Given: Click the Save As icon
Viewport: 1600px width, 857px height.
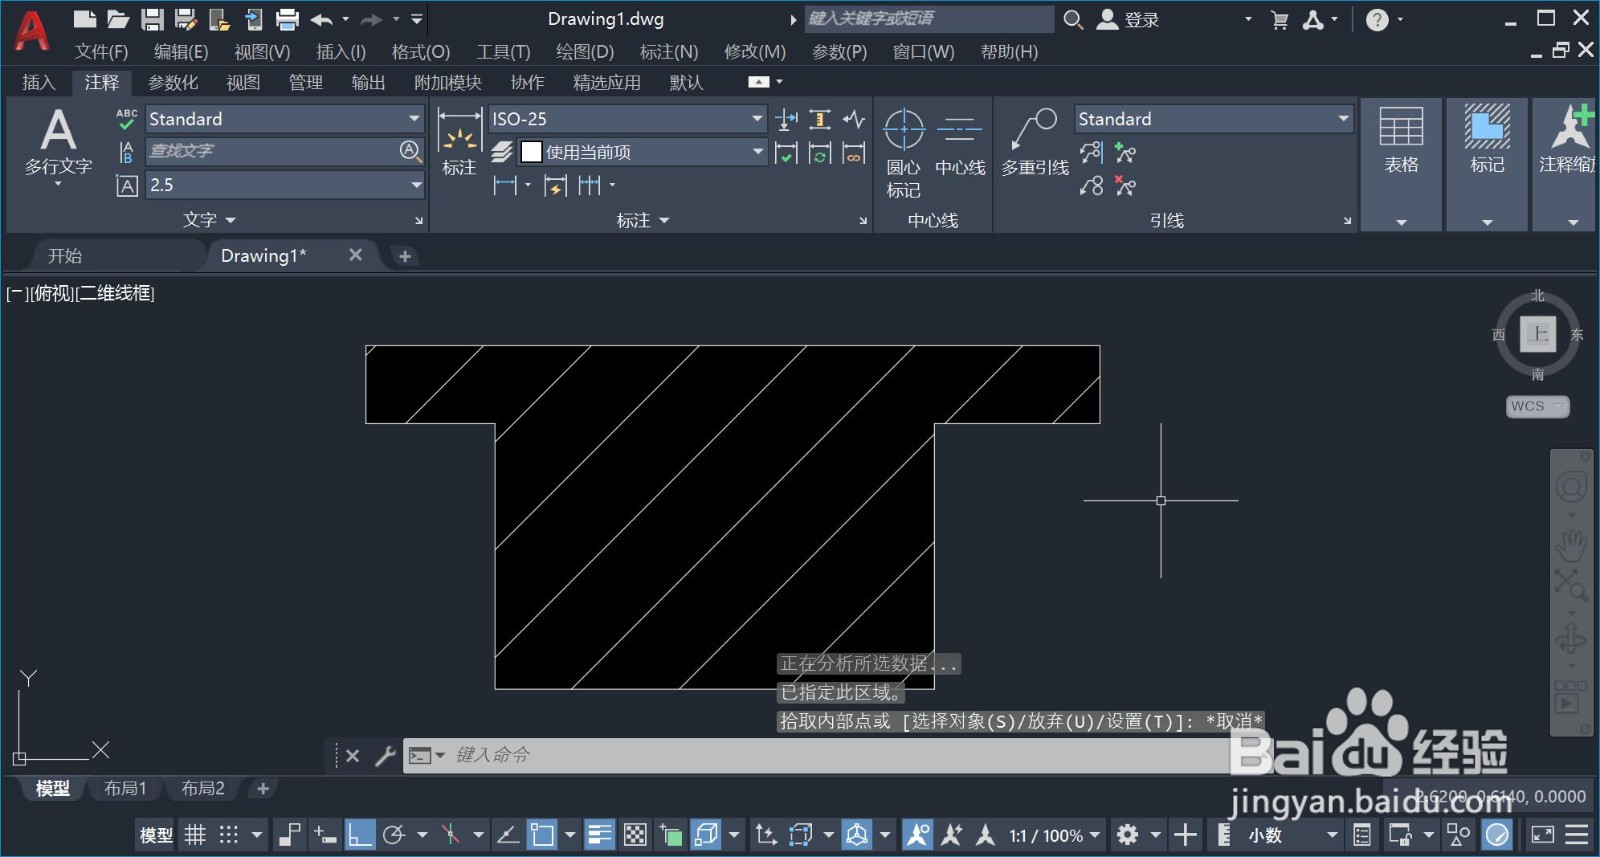Looking at the screenshot, I should coord(185,19).
